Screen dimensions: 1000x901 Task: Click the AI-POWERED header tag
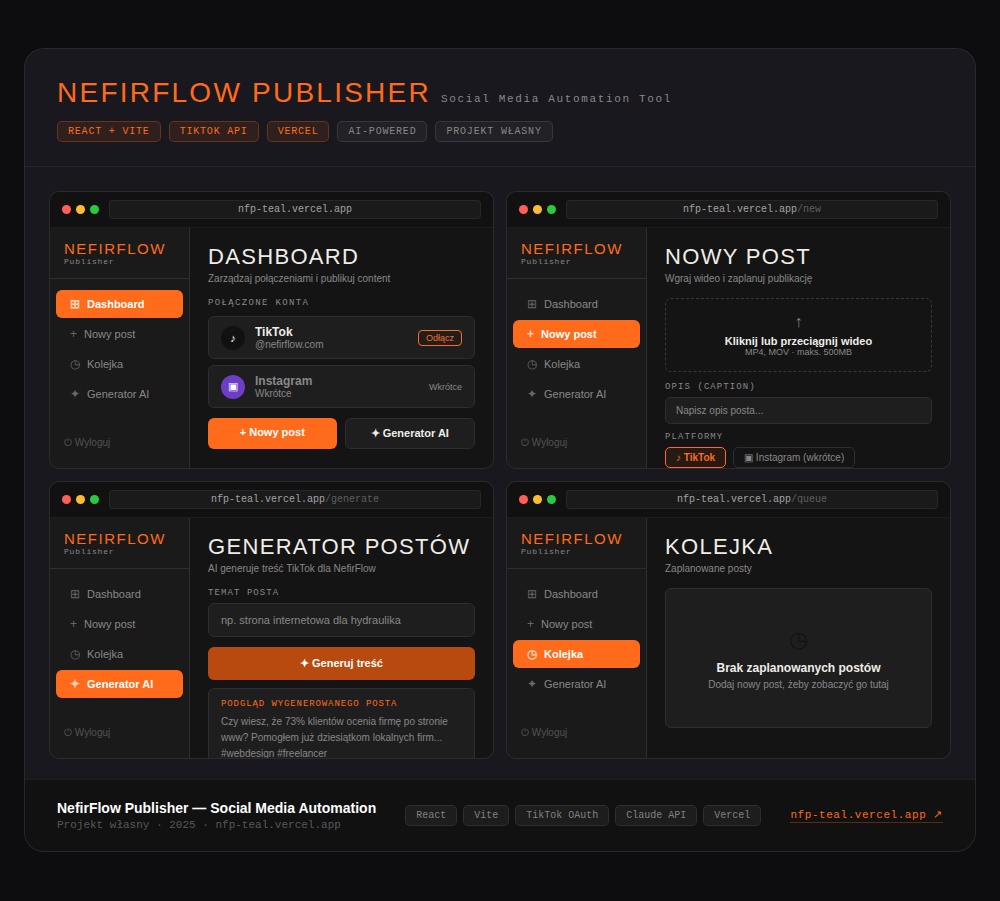[381, 131]
